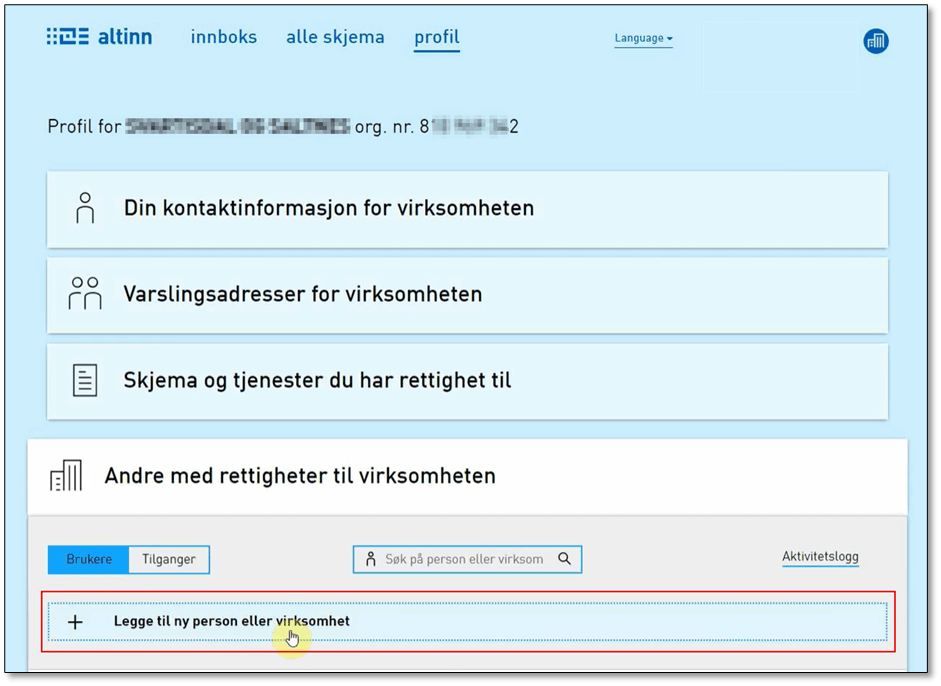Screen dimensions: 941x686
Task: Expand Varslingsadresser for virksomheten panel
Action: click(302, 294)
